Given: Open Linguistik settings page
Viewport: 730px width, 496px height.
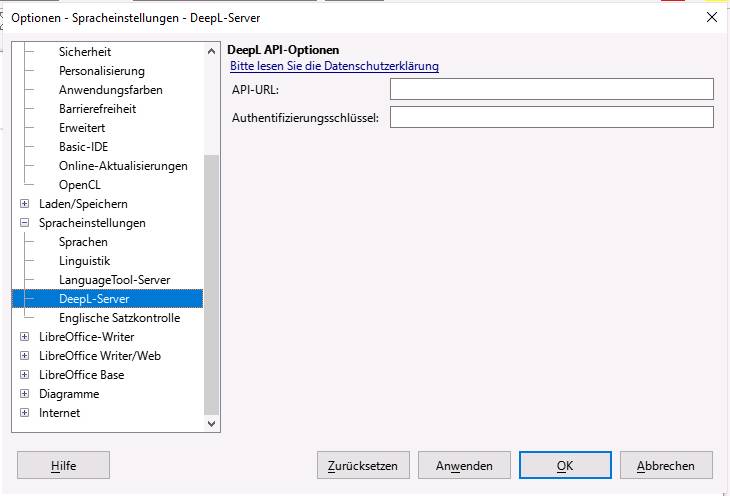Looking at the screenshot, I should pos(84,261).
